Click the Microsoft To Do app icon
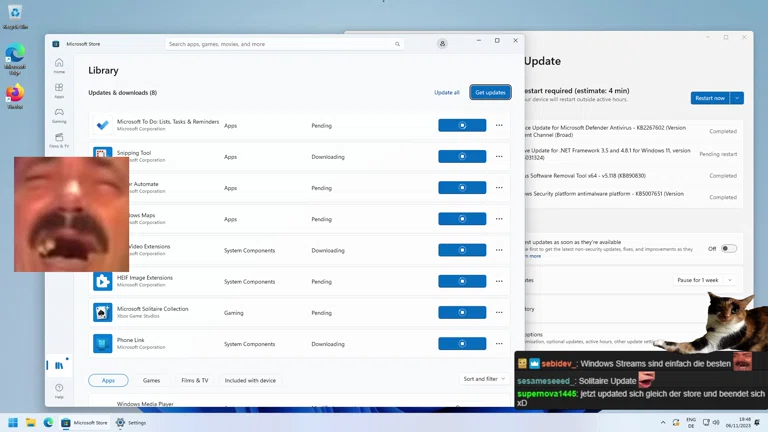 tap(103, 125)
